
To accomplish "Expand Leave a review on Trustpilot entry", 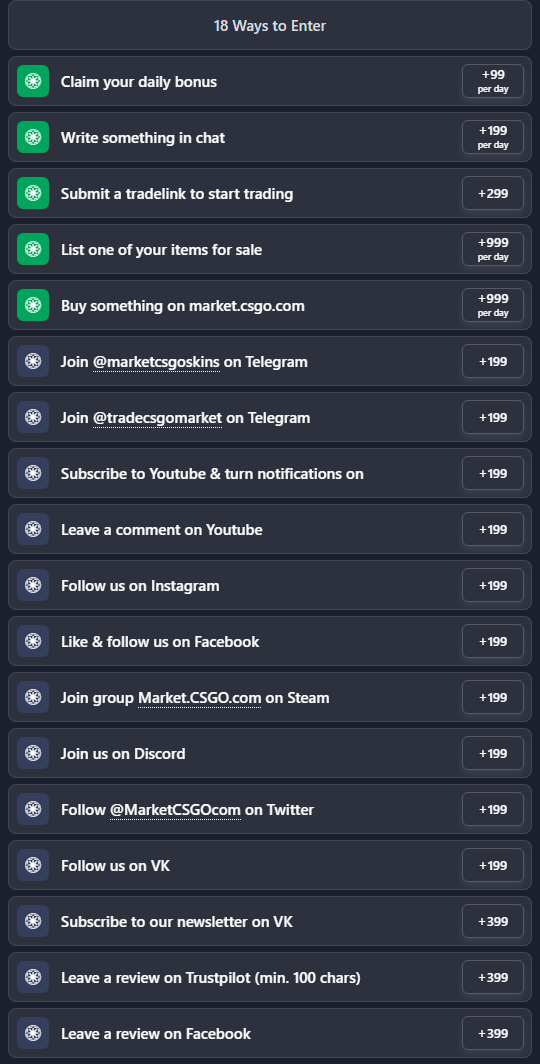I will coord(270,977).
